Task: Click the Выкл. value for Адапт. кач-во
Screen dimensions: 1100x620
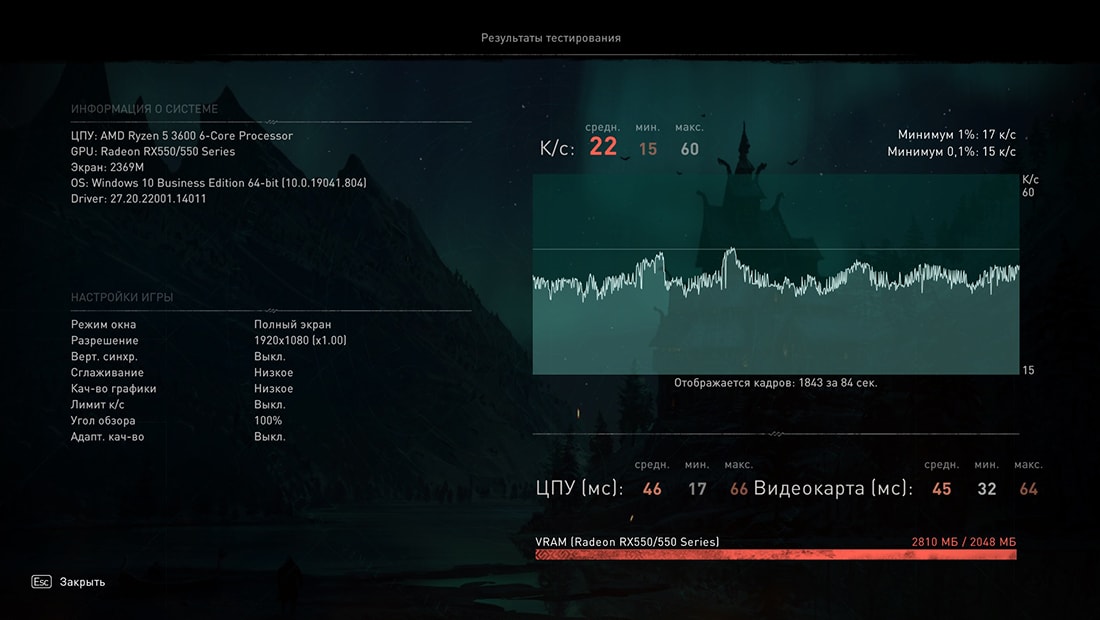Action: pyautogui.click(x=269, y=436)
